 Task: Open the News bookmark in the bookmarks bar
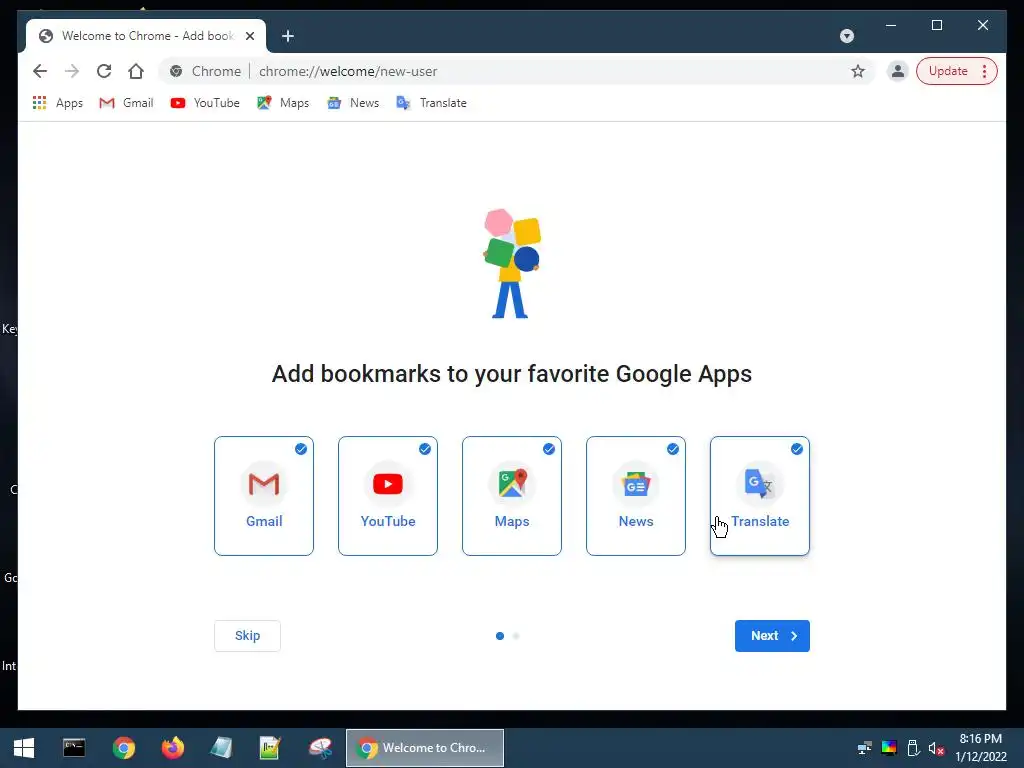[x=353, y=103]
